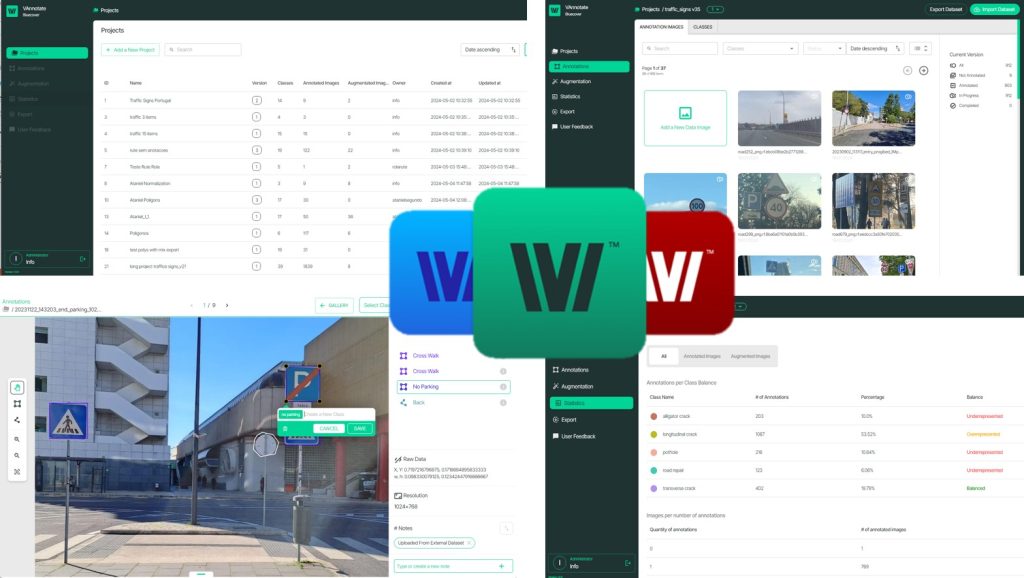Switch to the CLASSES tab
Viewport: 1024px width, 578px height.
[702, 27]
